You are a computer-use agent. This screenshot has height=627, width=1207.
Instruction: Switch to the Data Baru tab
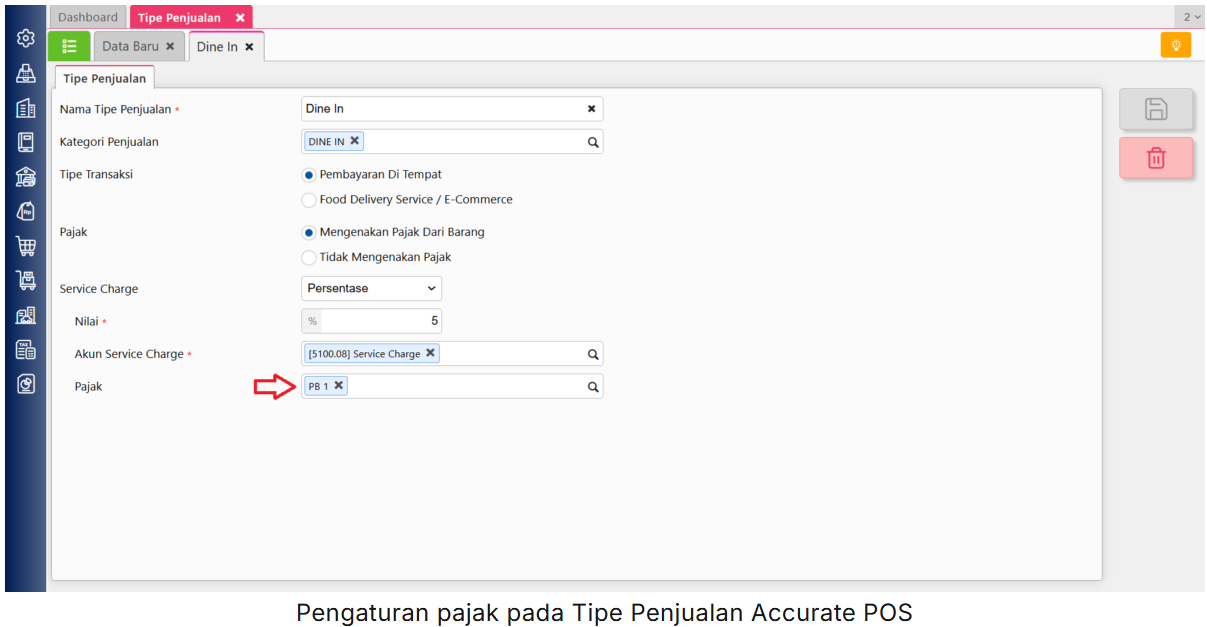click(x=130, y=46)
